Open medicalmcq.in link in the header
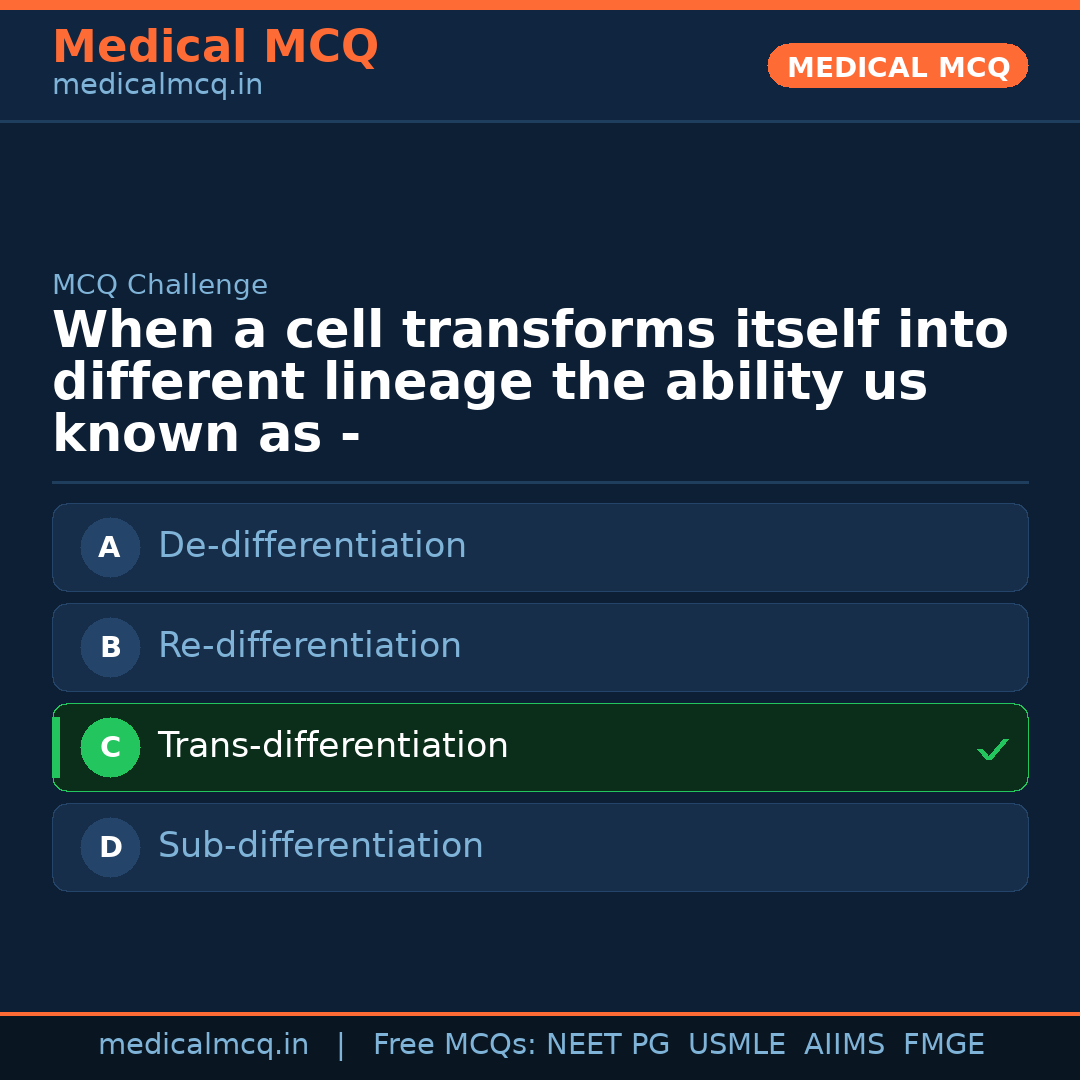Viewport: 1080px width, 1080px height. click(x=157, y=86)
